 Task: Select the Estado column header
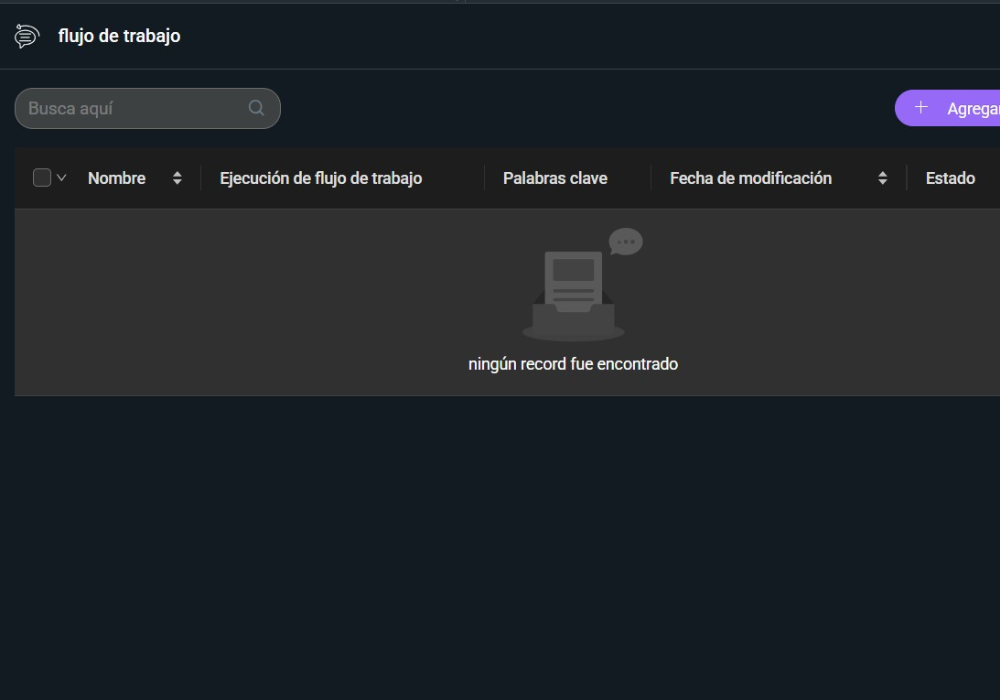[950, 178]
